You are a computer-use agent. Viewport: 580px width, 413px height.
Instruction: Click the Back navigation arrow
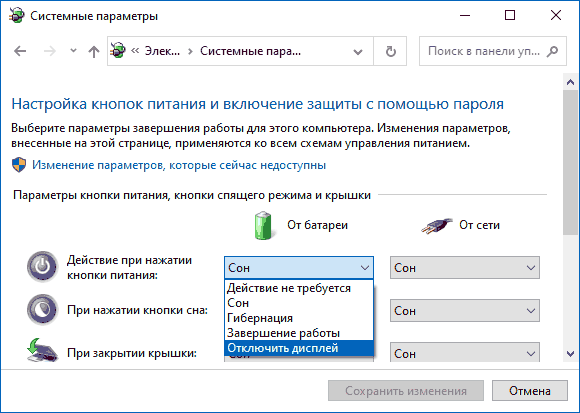(x=20, y=51)
